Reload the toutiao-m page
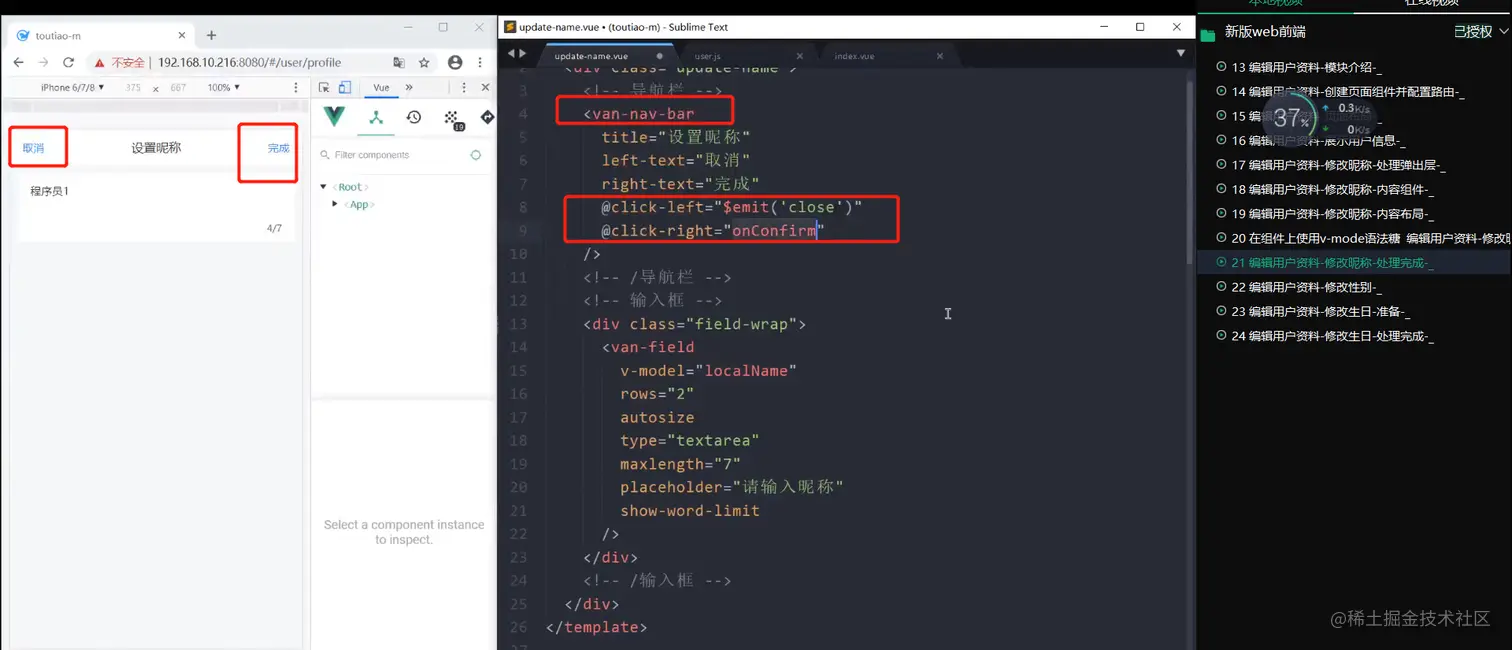The image size is (1512, 650). pyautogui.click(x=68, y=62)
